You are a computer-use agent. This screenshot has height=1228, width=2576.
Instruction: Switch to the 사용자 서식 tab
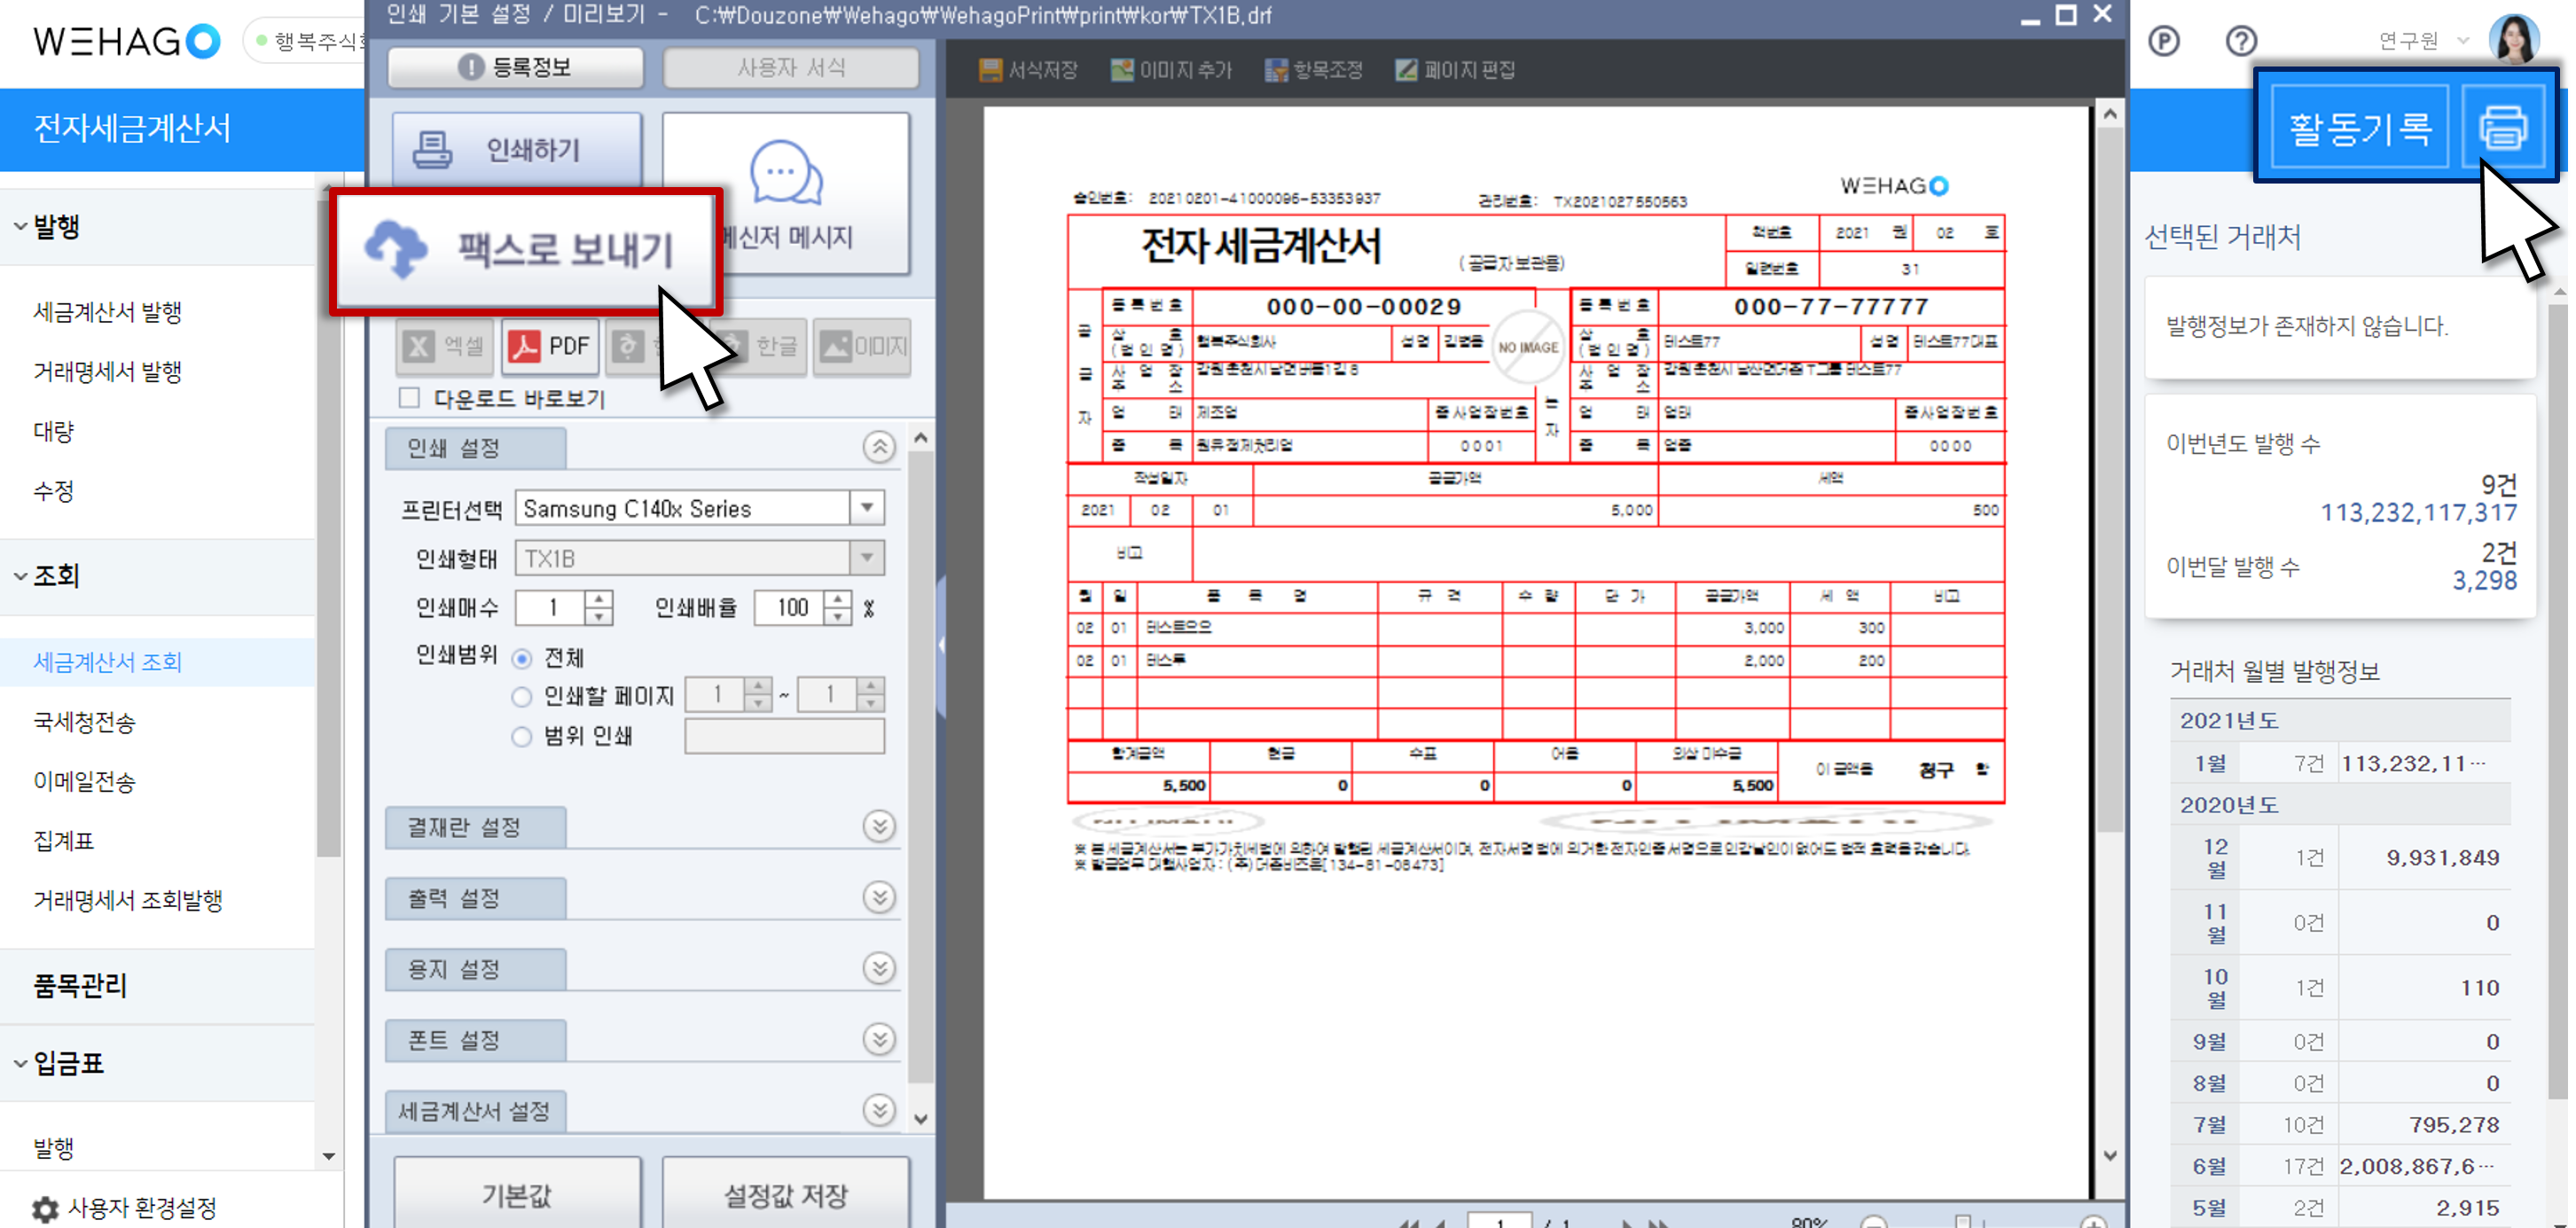click(x=790, y=68)
